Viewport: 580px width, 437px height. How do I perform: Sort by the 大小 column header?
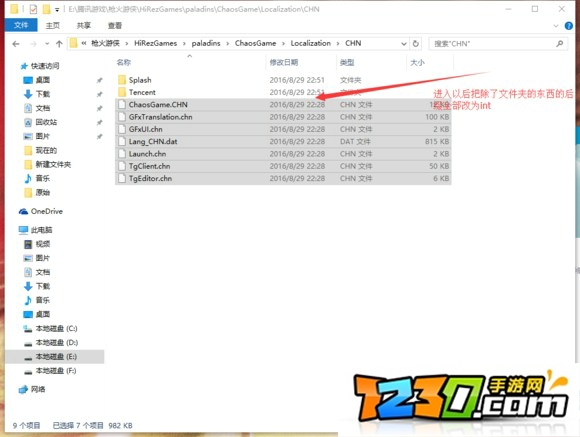click(x=417, y=63)
